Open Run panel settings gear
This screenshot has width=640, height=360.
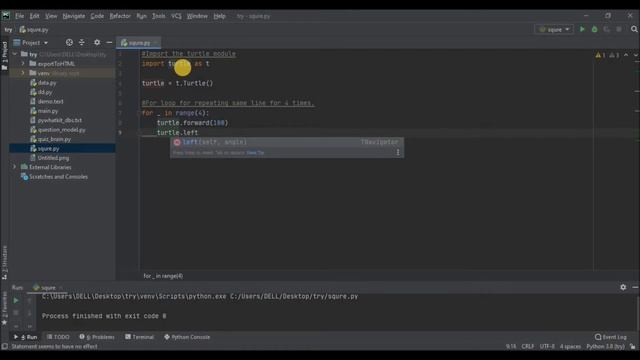pyautogui.click(x=623, y=287)
